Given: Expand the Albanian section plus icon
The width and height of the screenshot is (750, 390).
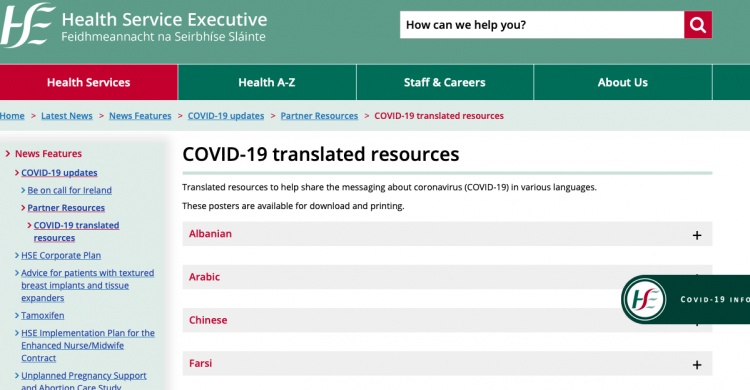Looking at the screenshot, I should coord(697,235).
